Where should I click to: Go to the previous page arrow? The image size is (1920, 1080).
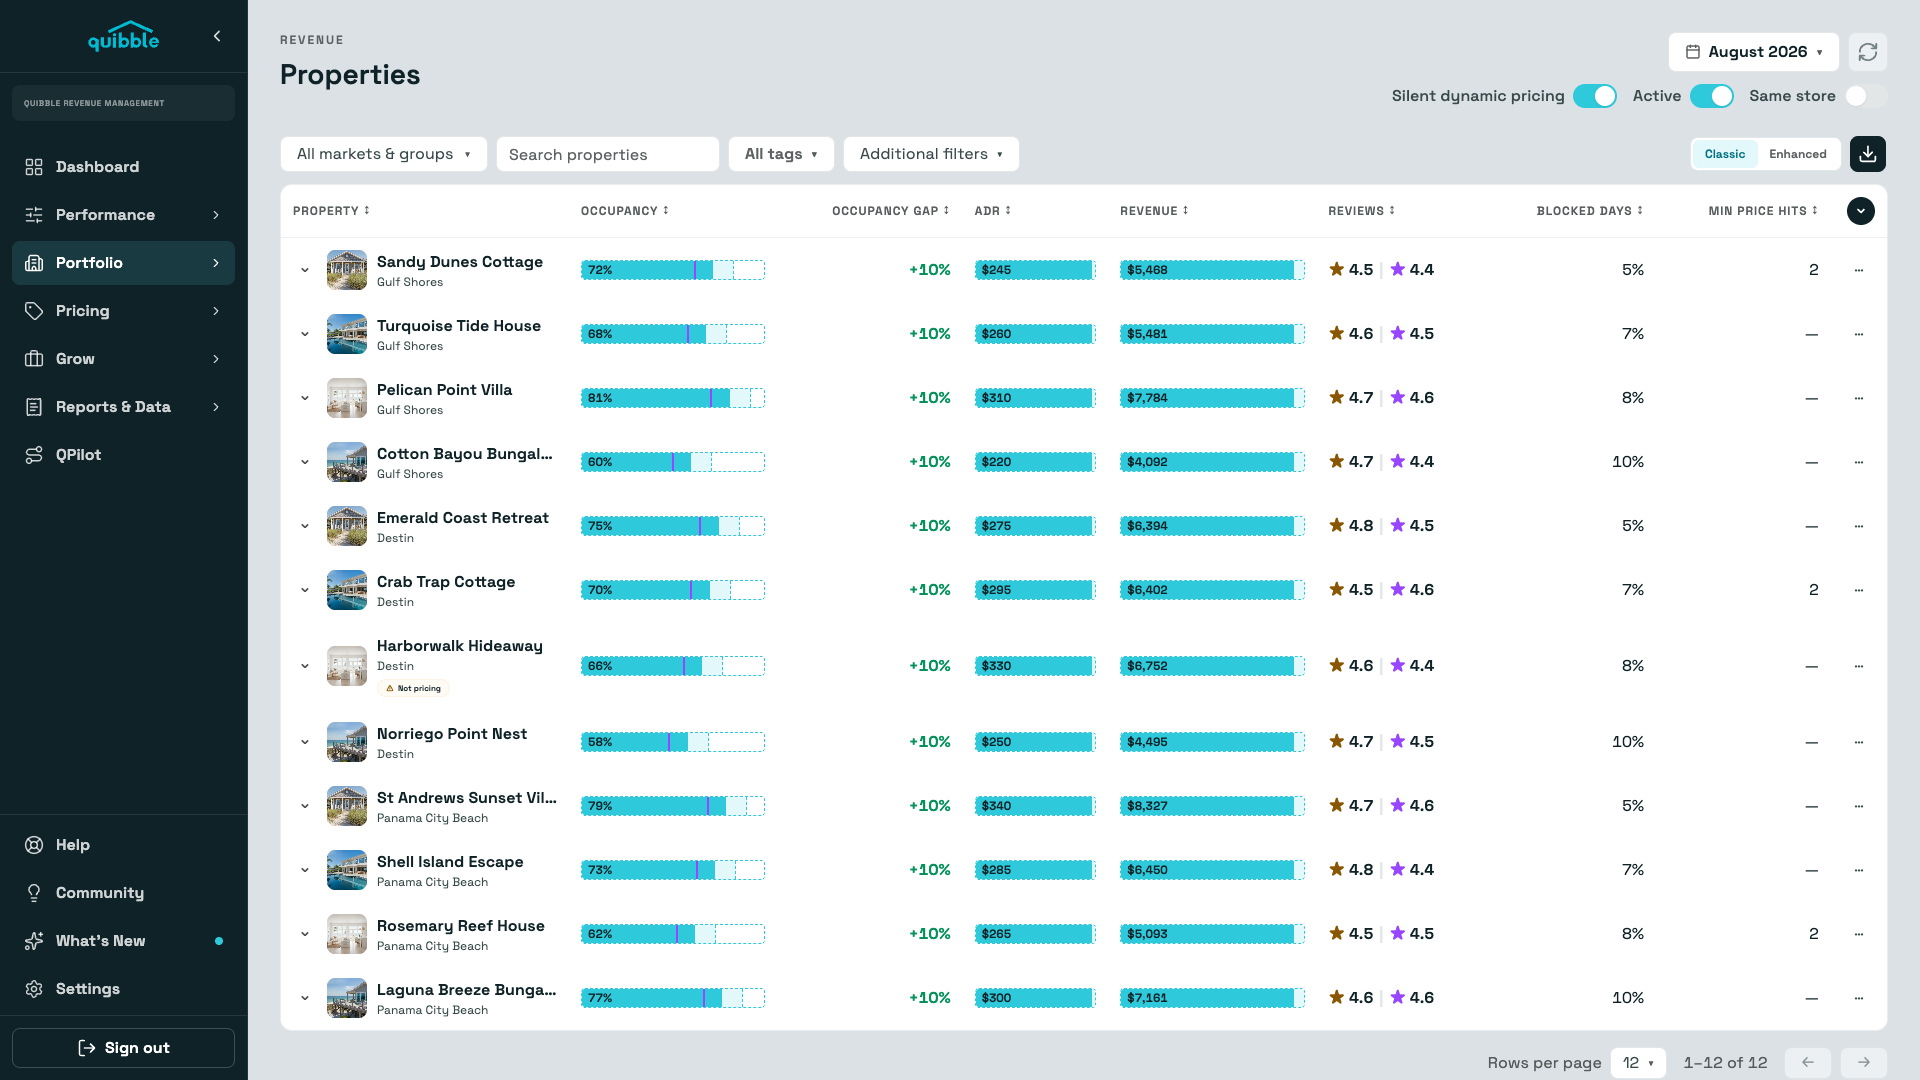pyautogui.click(x=1808, y=1063)
